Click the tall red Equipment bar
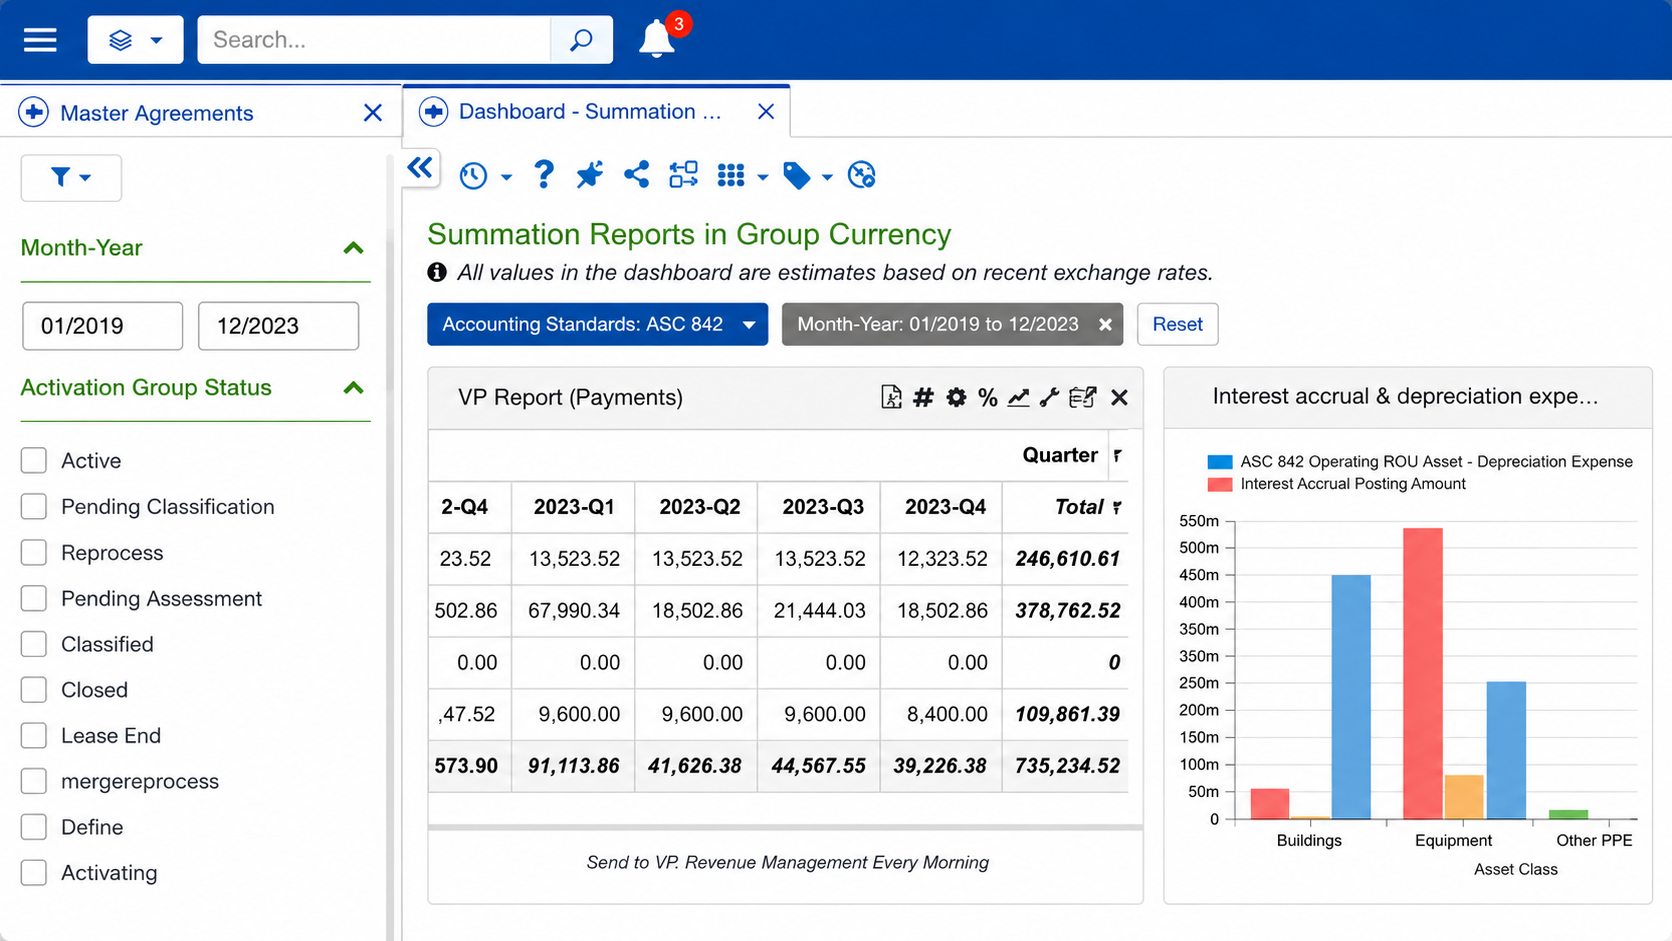 click(1423, 673)
